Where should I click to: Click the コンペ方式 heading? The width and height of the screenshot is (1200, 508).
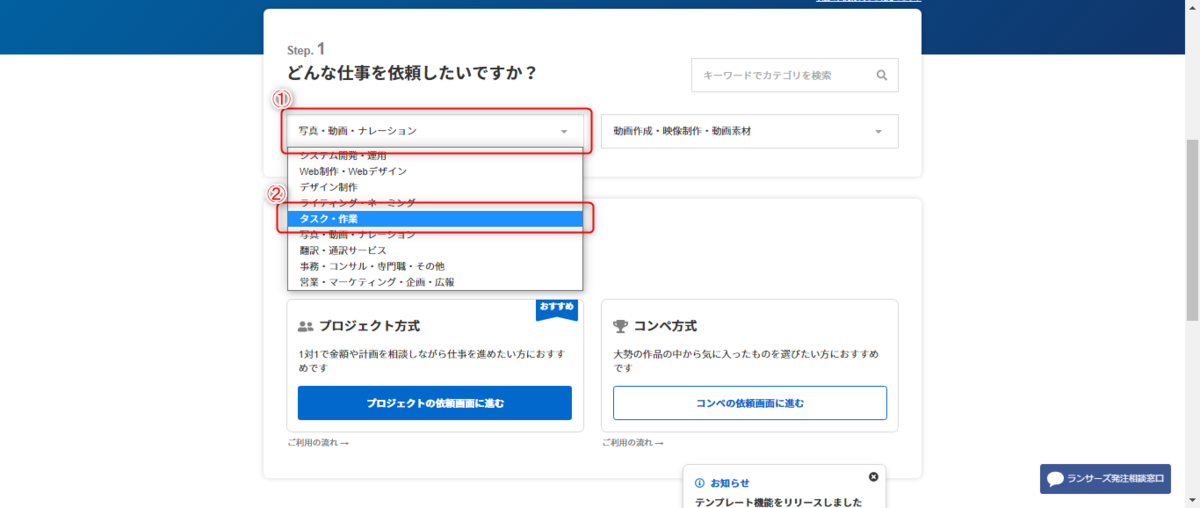665,326
